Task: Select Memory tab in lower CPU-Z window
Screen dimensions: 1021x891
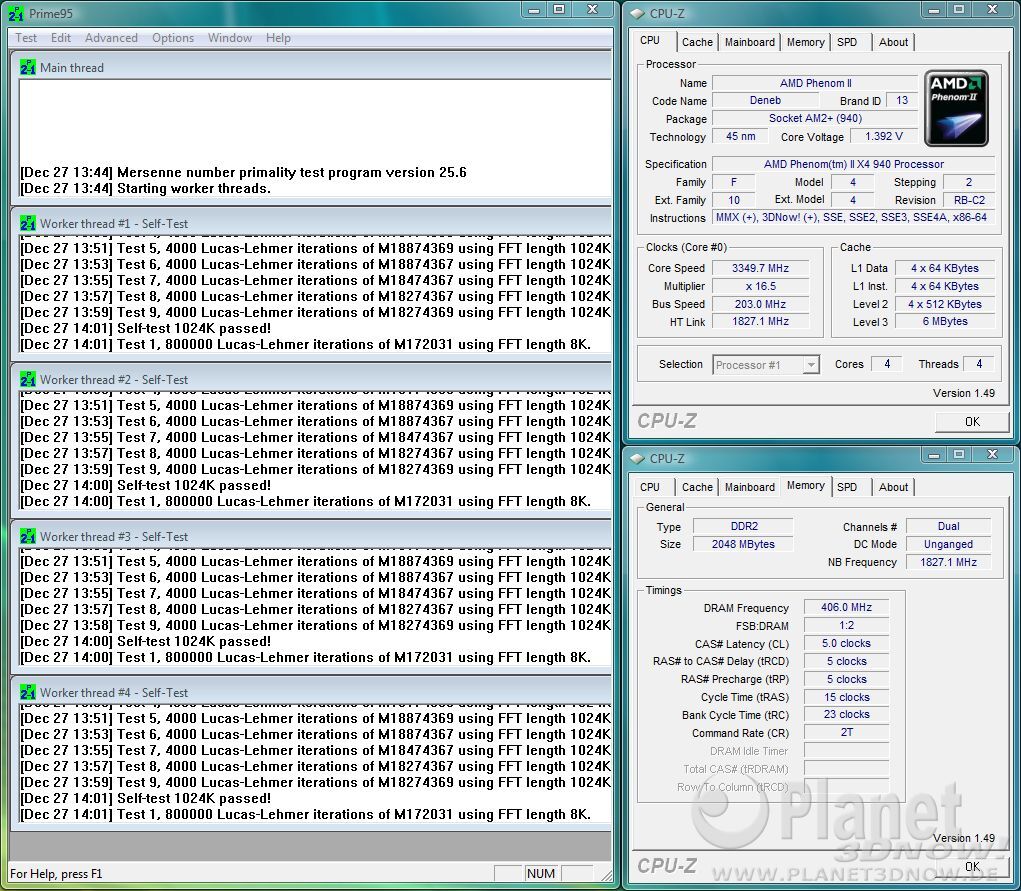Action: [805, 485]
